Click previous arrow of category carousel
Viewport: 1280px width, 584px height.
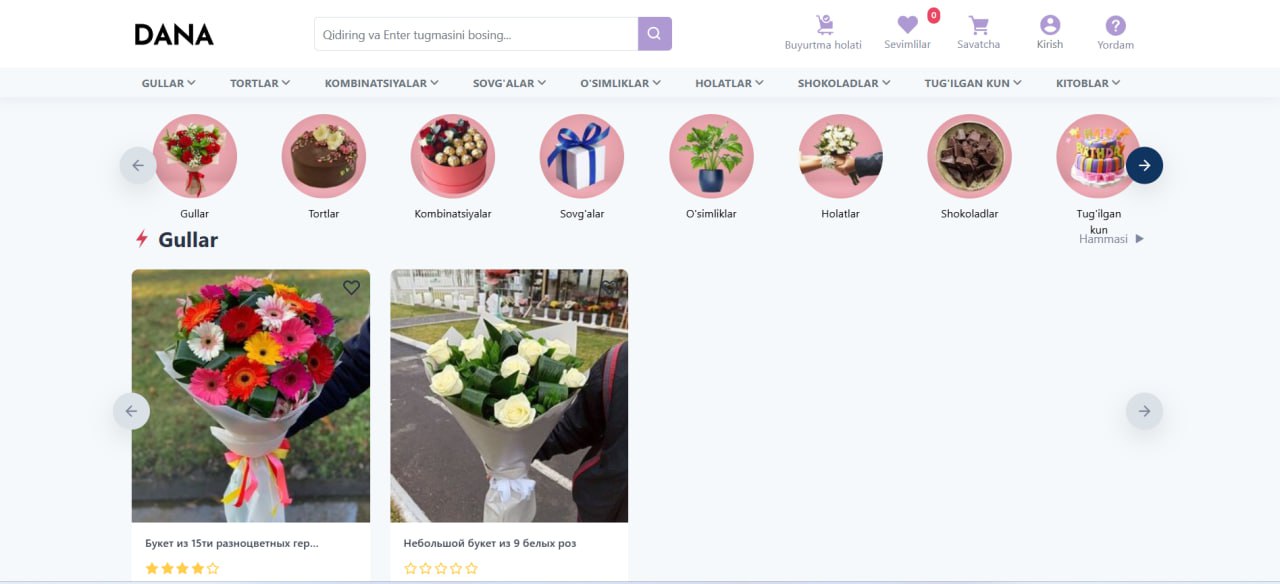(x=138, y=165)
